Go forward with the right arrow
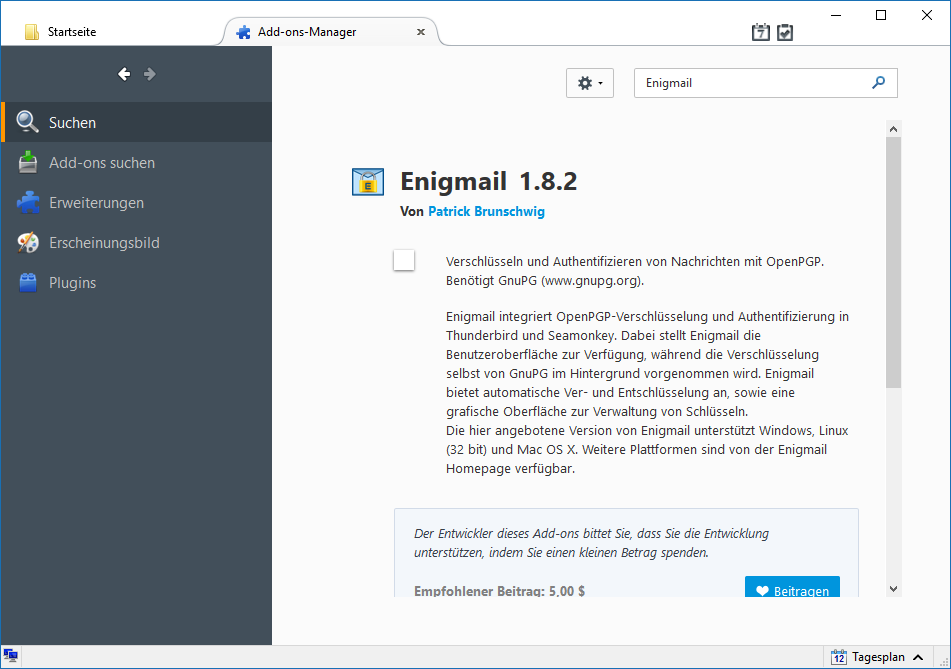This screenshot has height=669, width=951. [x=149, y=74]
